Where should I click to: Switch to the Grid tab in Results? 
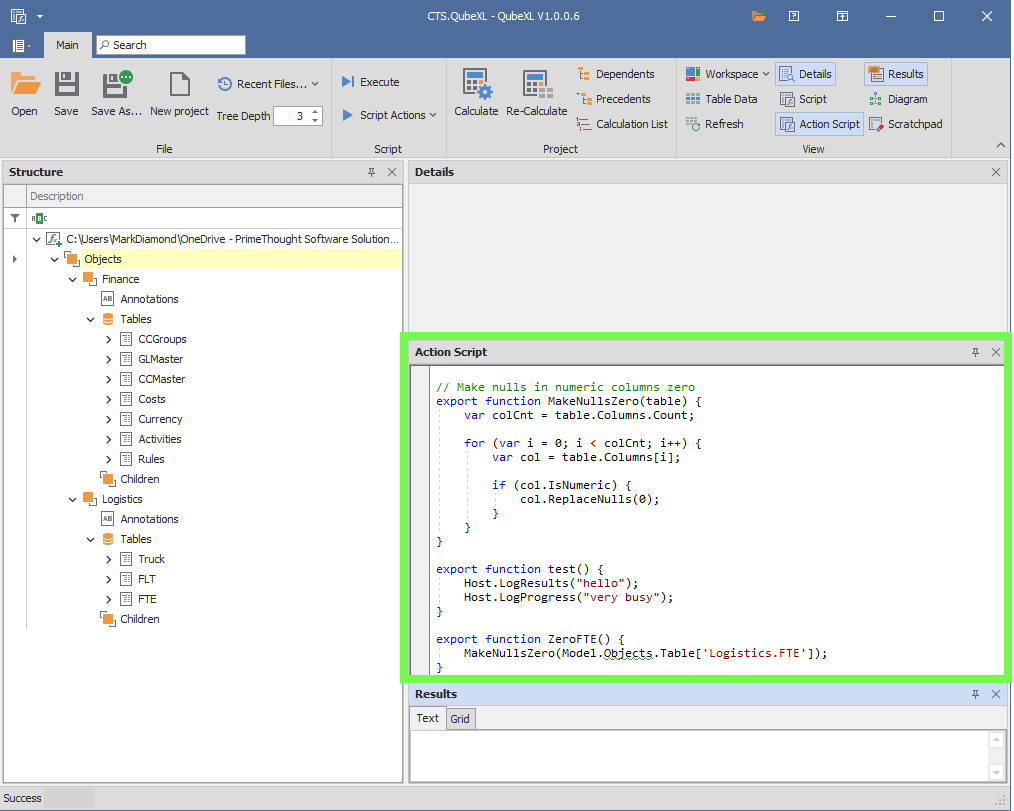pyautogui.click(x=460, y=719)
